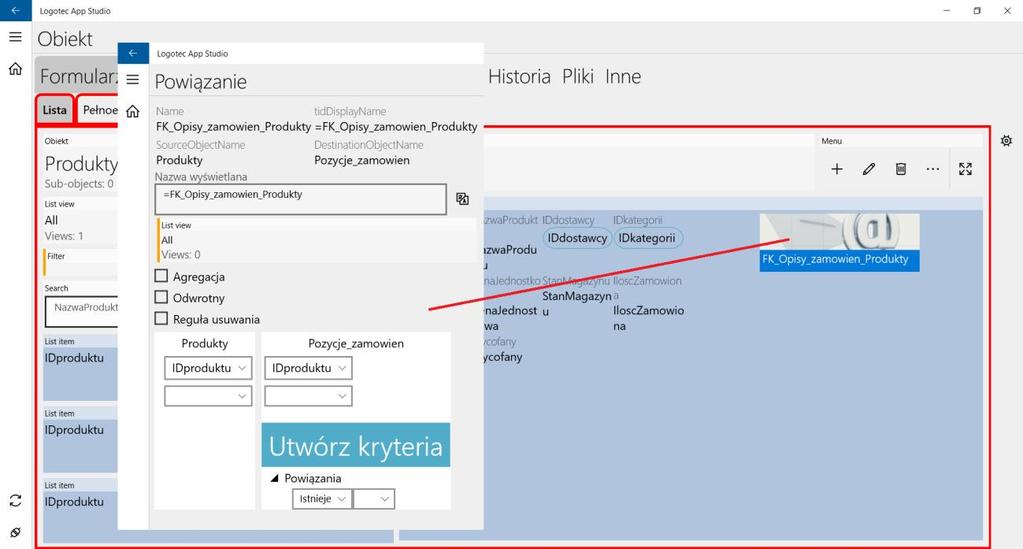
Task: Click the Nazwa wyświetlana input field
Action: point(301,199)
